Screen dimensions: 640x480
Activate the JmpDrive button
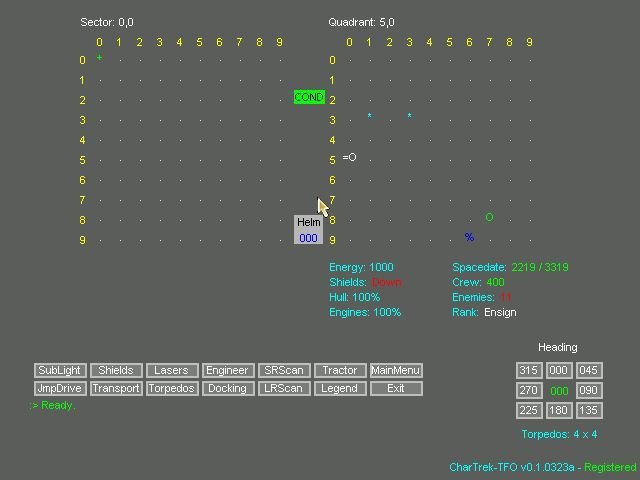pos(60,388)
